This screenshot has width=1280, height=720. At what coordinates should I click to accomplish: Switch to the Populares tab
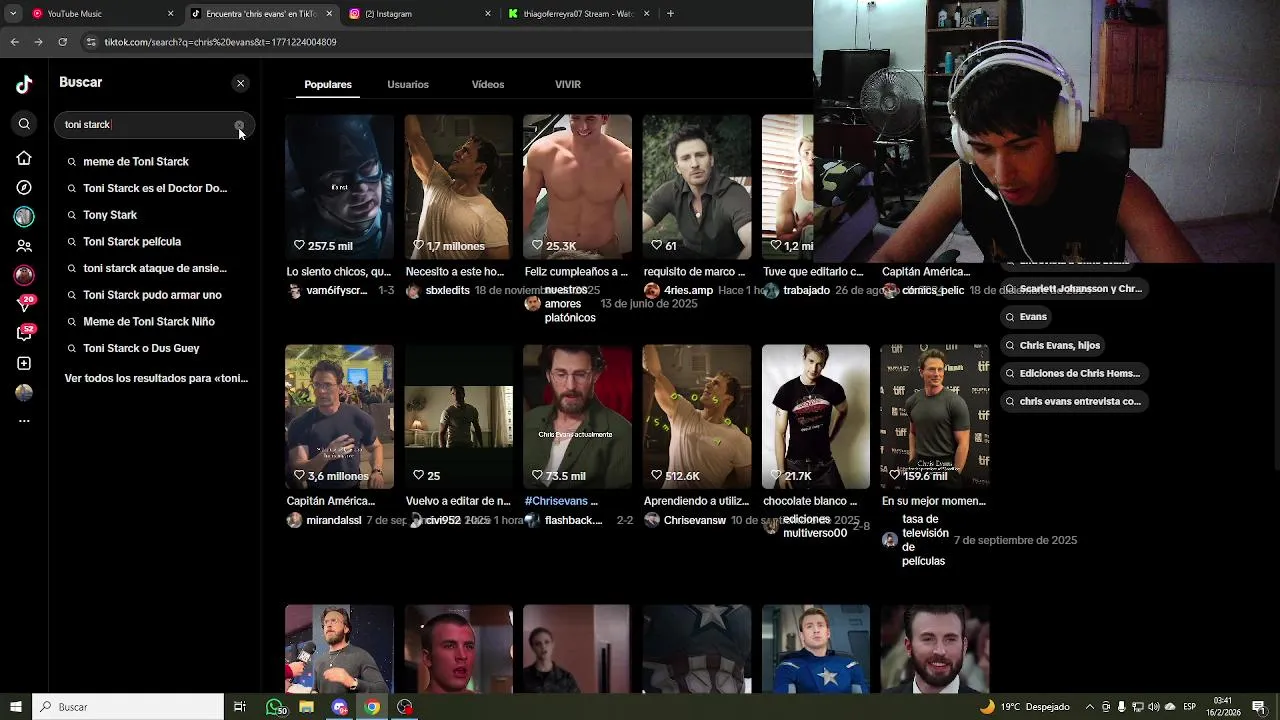pyautogui.click(x=328, y=85)
